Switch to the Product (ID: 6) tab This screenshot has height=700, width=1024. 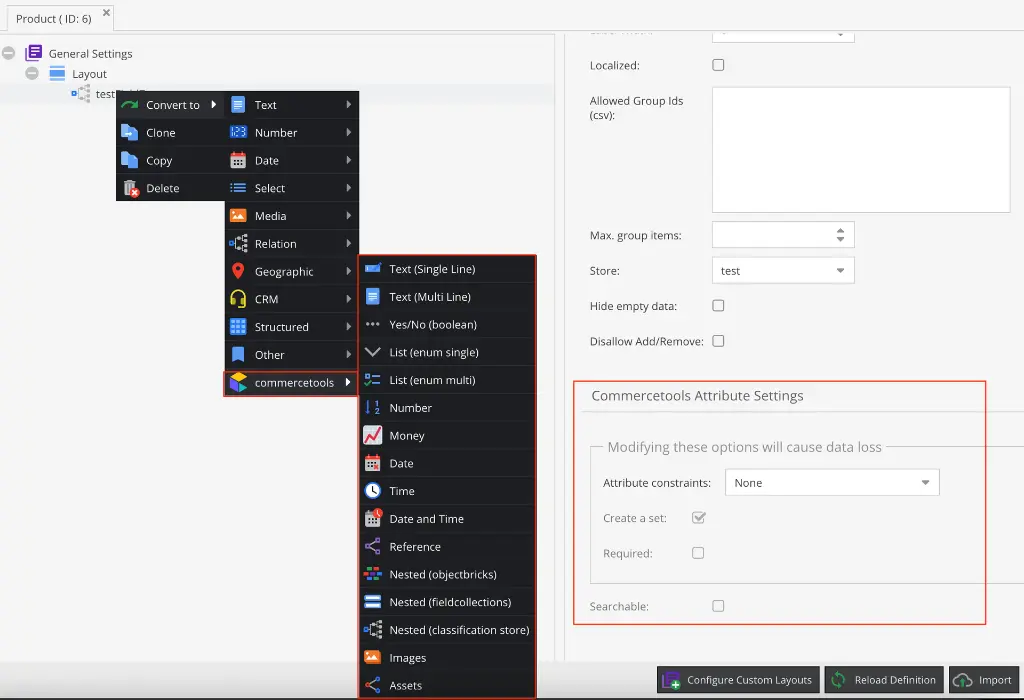[x=54, y=19]
